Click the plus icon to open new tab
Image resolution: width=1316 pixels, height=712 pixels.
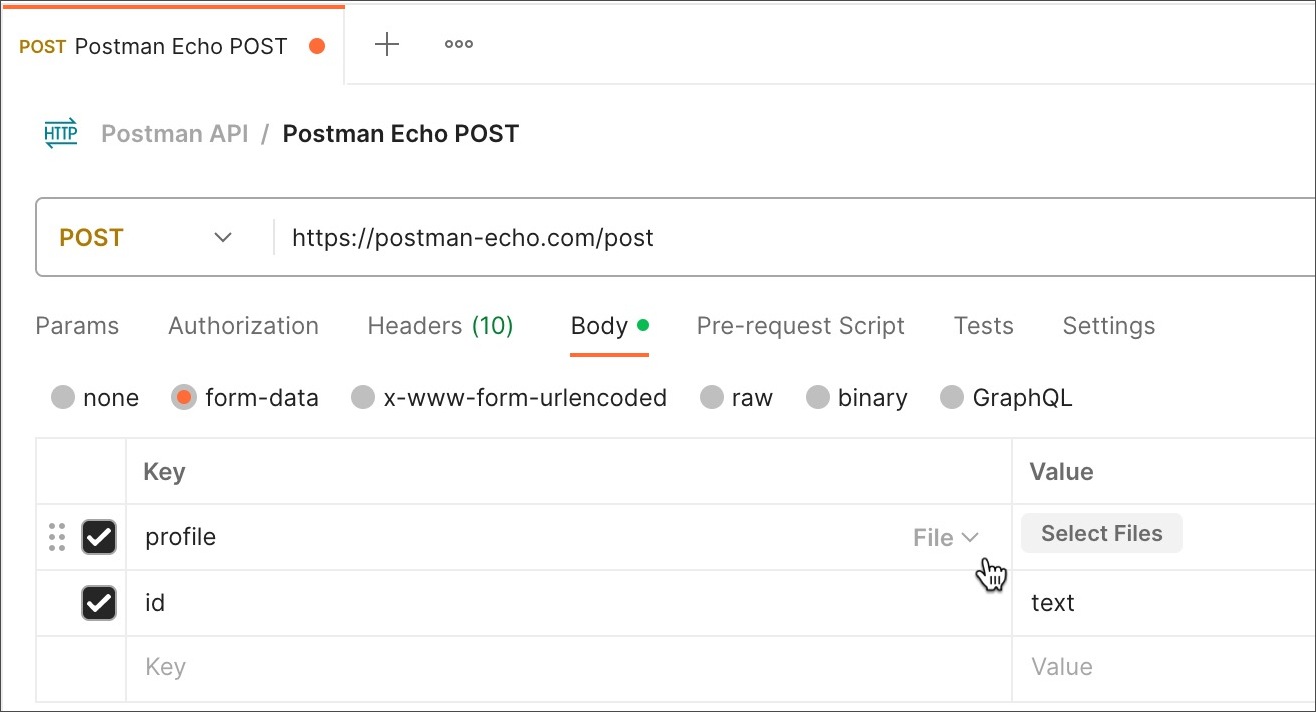tap(386, 45)
